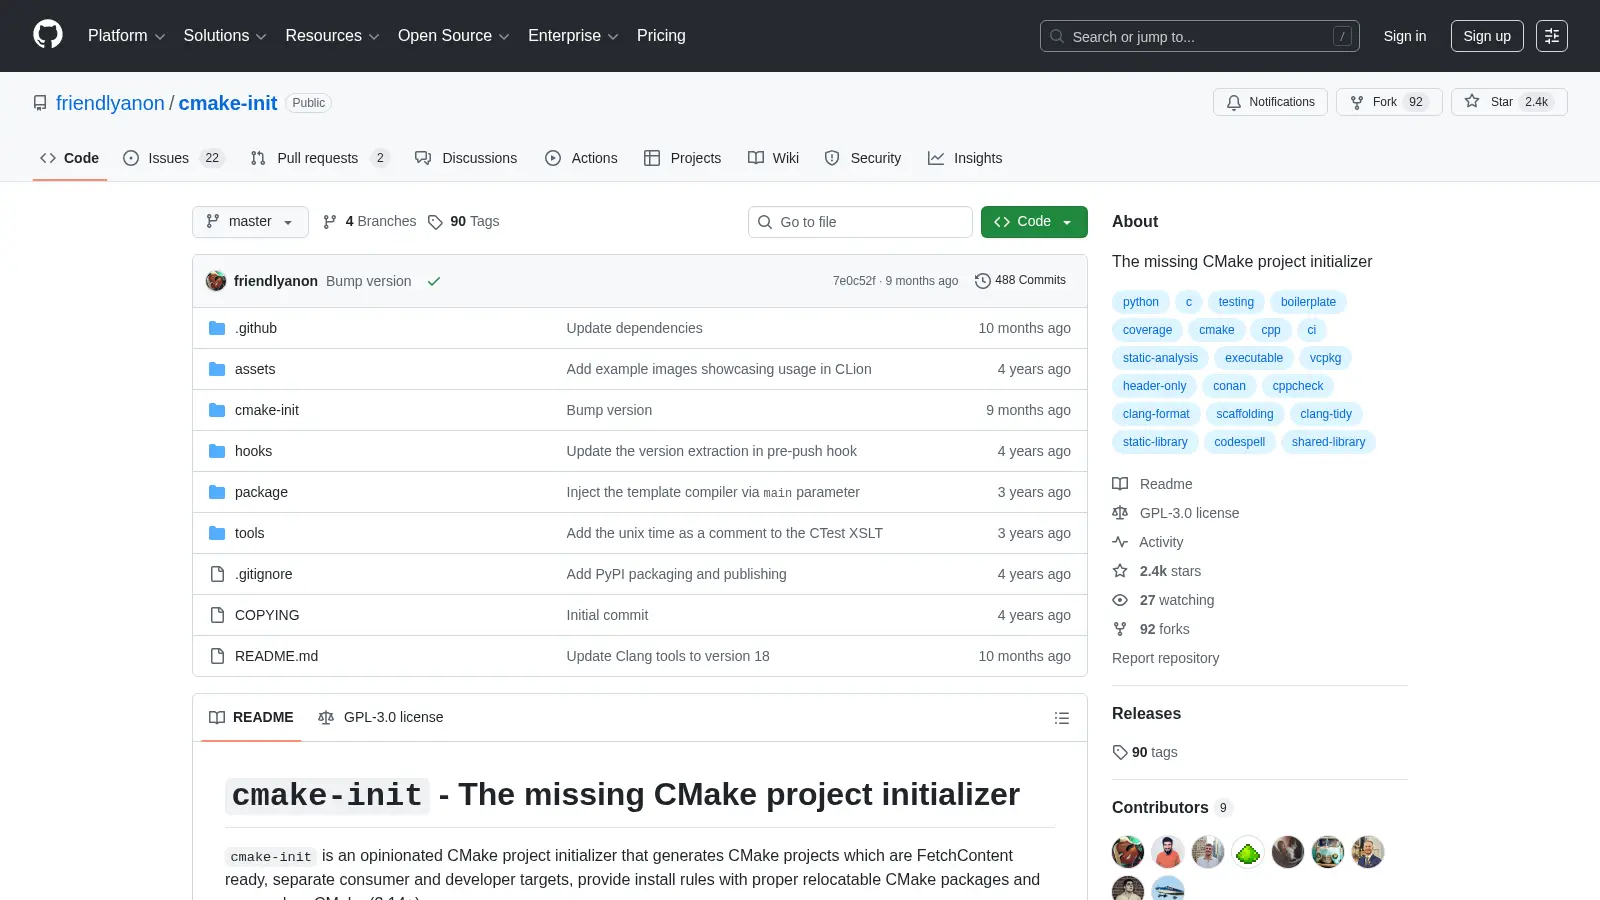Click the bell icon for Notifications
Viewport: 1600px width, 900px height.
(x=1234, y=102)
